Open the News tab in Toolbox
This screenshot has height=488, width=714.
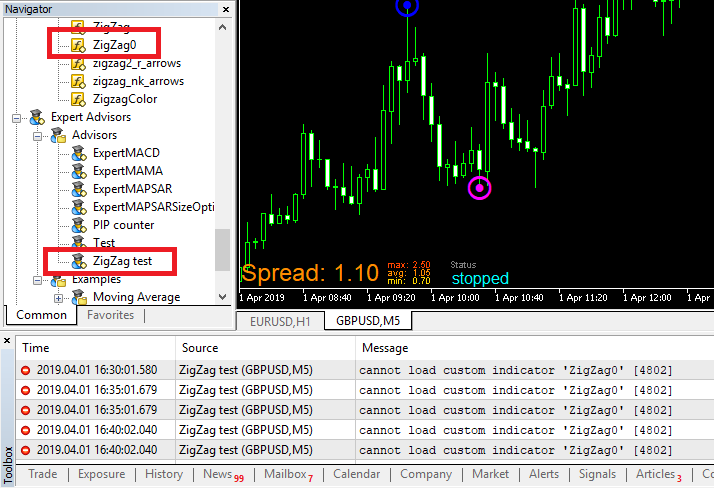tap(223, 474)
